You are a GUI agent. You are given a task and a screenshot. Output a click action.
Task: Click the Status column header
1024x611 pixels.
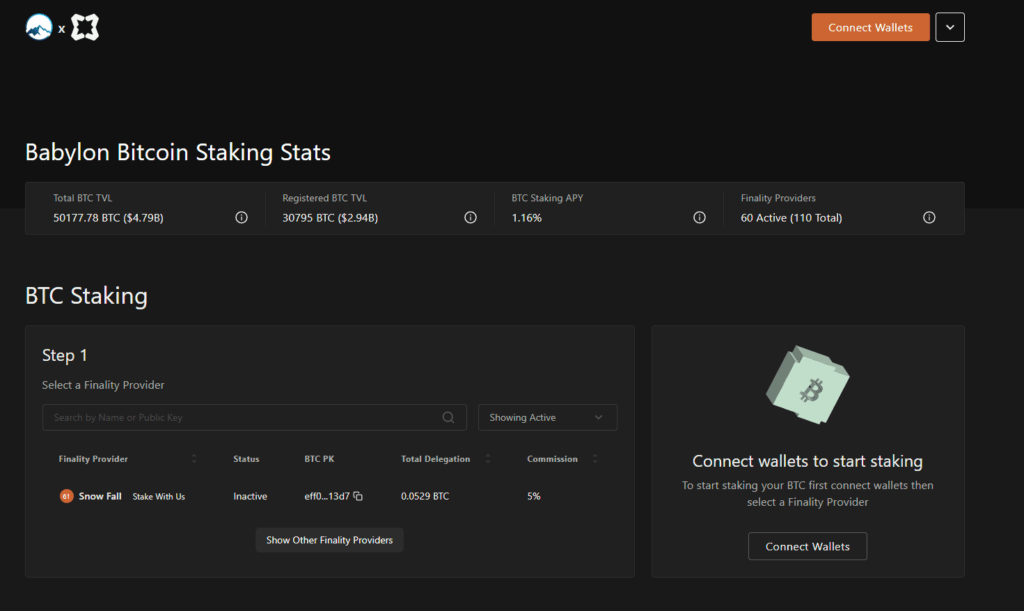tap(246, 459)
